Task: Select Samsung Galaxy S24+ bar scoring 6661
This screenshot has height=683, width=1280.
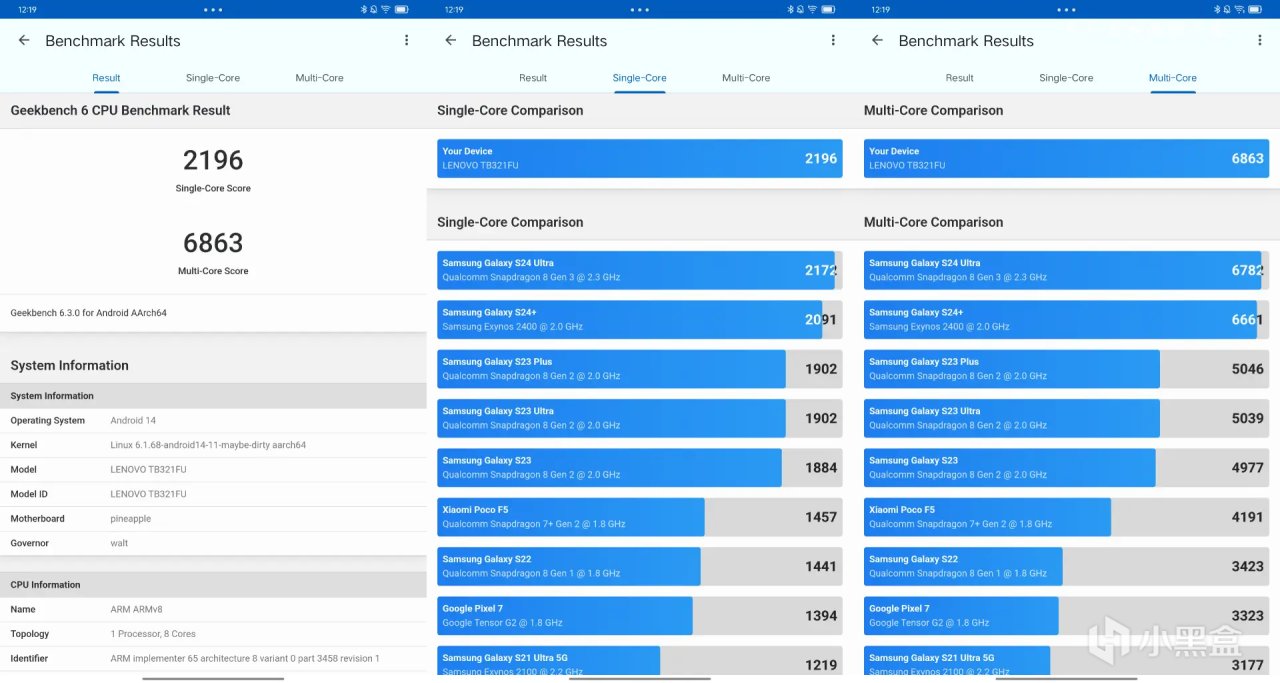Action: (1066, 319)
